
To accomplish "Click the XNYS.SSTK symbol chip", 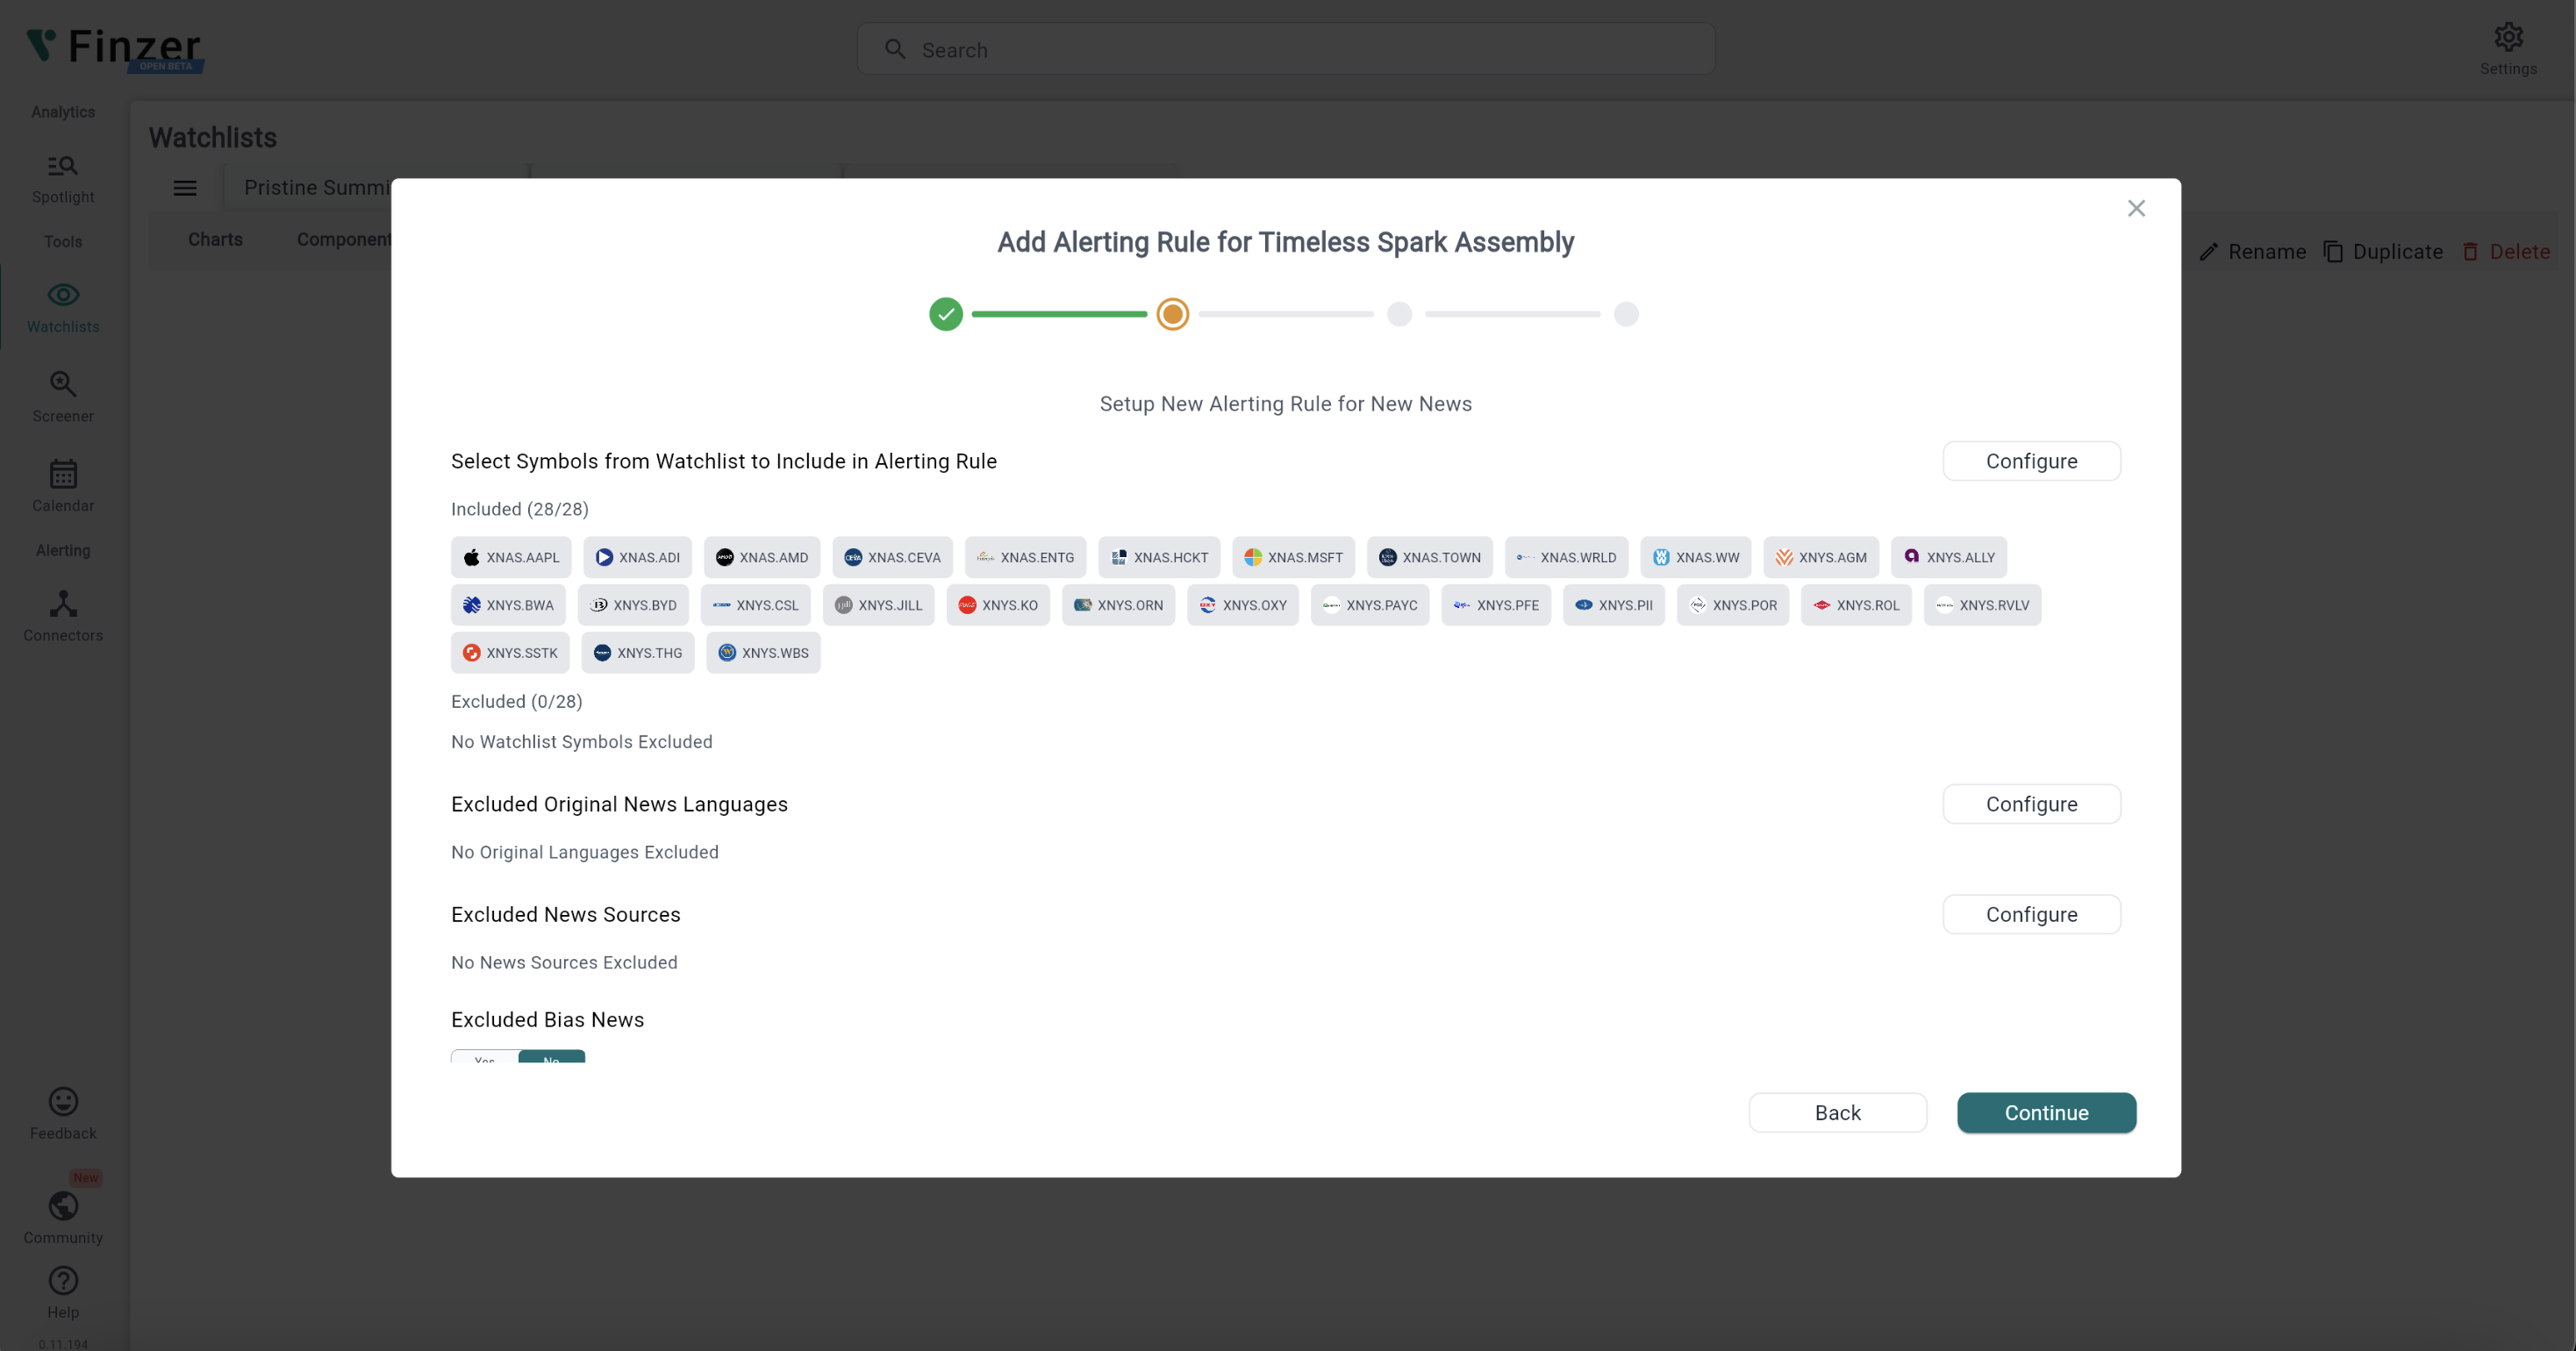I will click(x=510, y=653).
